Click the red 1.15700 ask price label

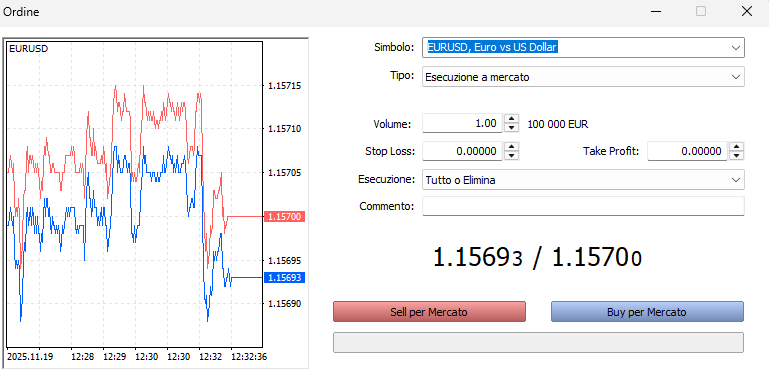click(284, 216)
